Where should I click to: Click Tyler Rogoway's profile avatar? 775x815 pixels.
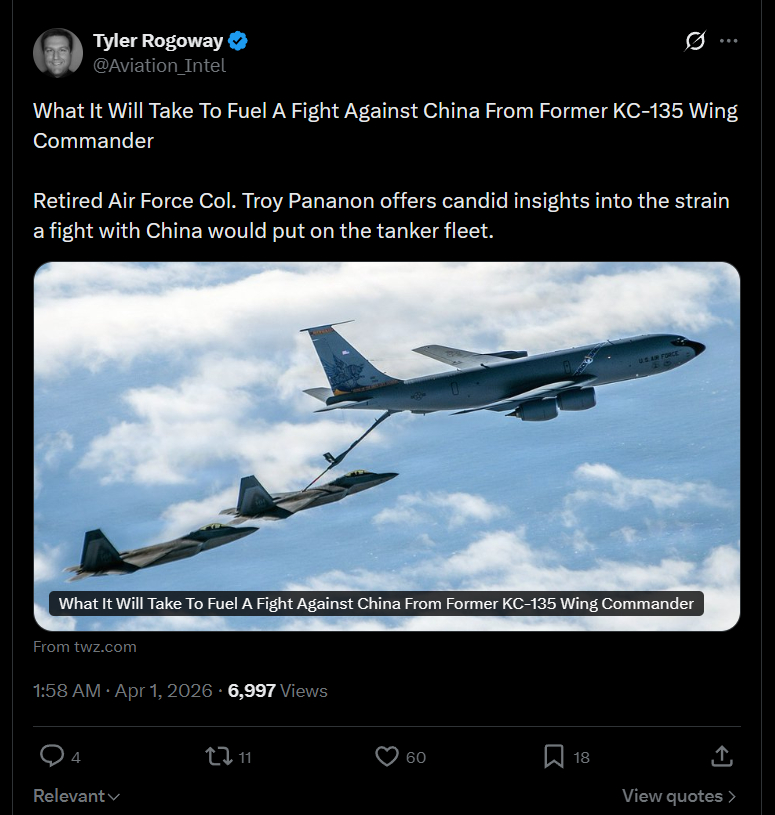point(58,53)
